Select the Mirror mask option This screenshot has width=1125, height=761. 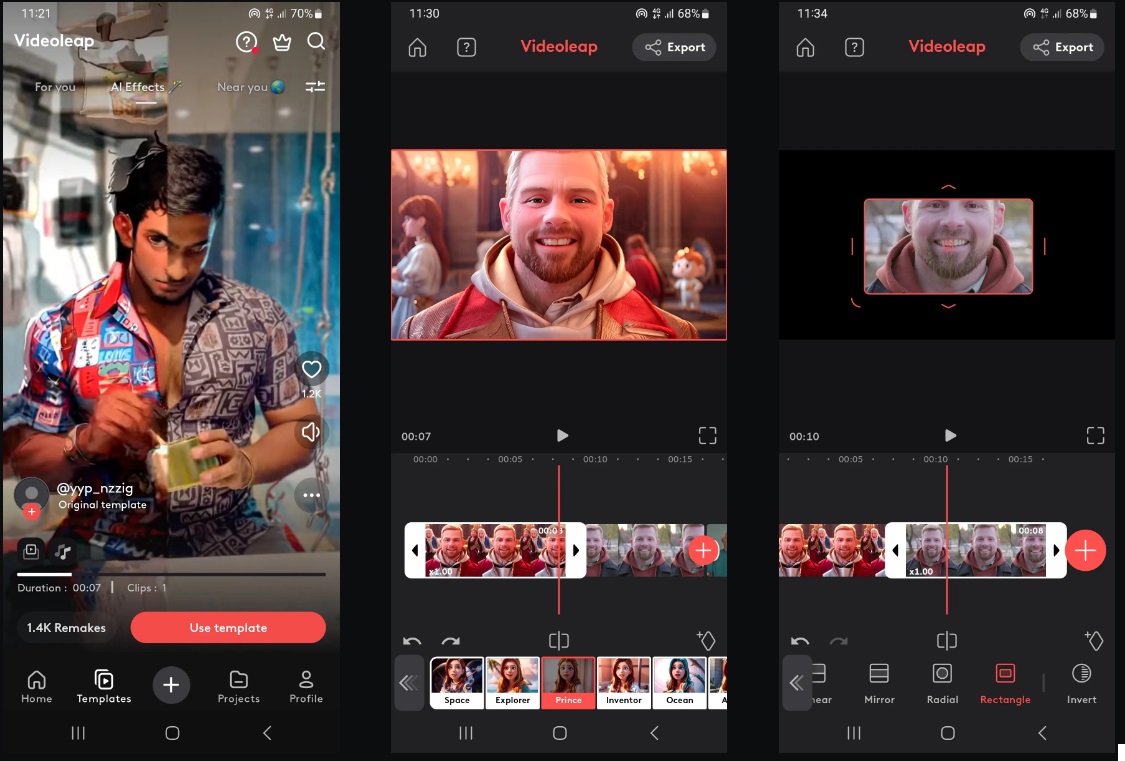pos(879,683)
